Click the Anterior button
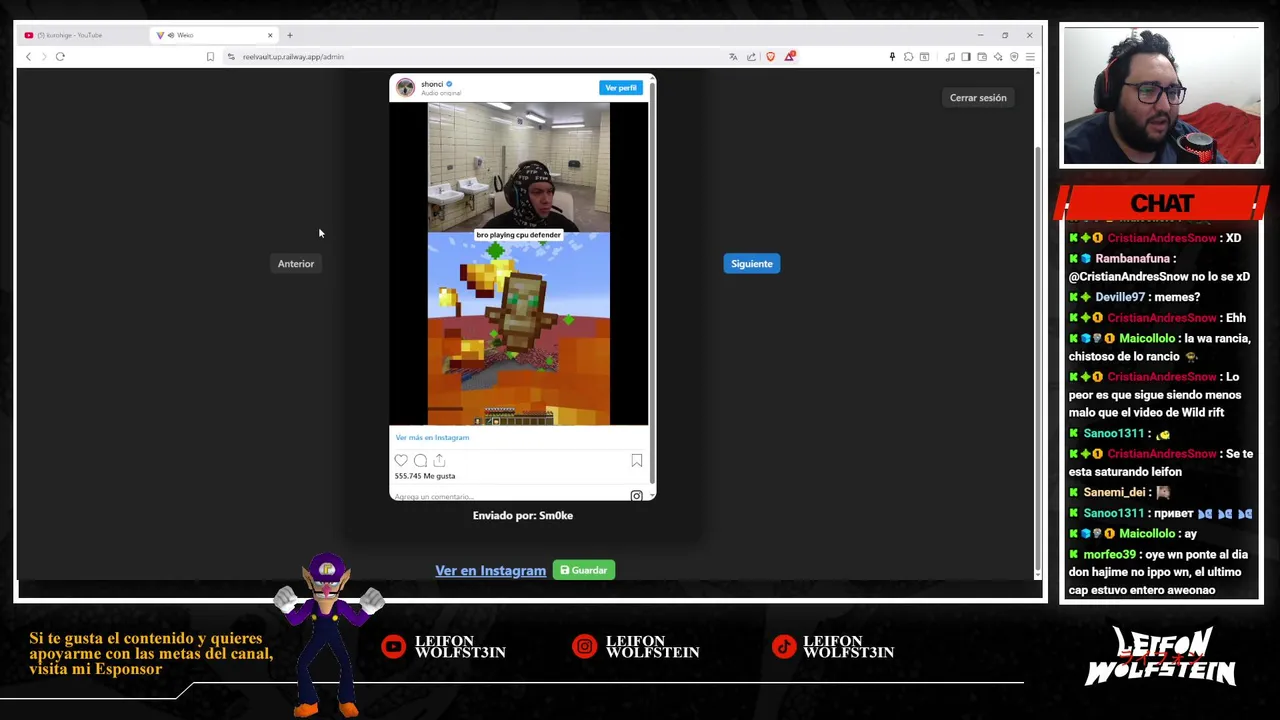 296,264
